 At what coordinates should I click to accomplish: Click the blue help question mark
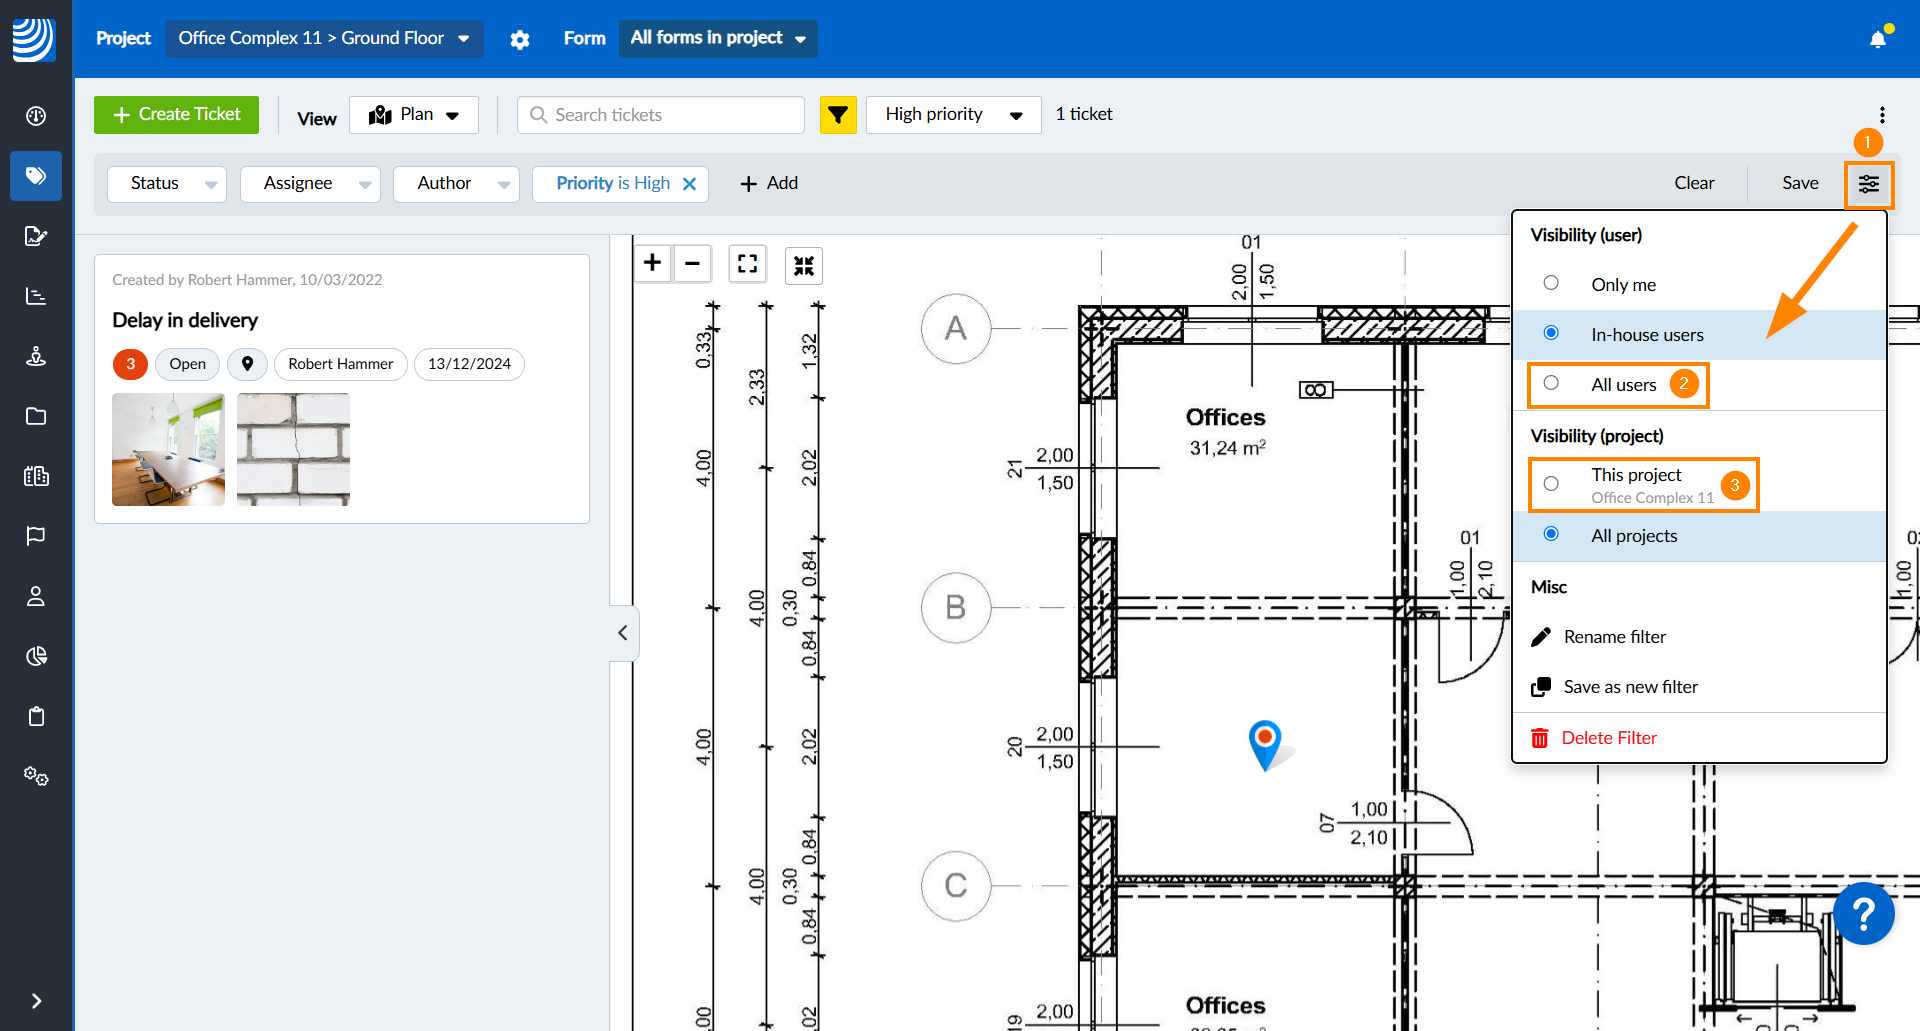point(1863,914)
